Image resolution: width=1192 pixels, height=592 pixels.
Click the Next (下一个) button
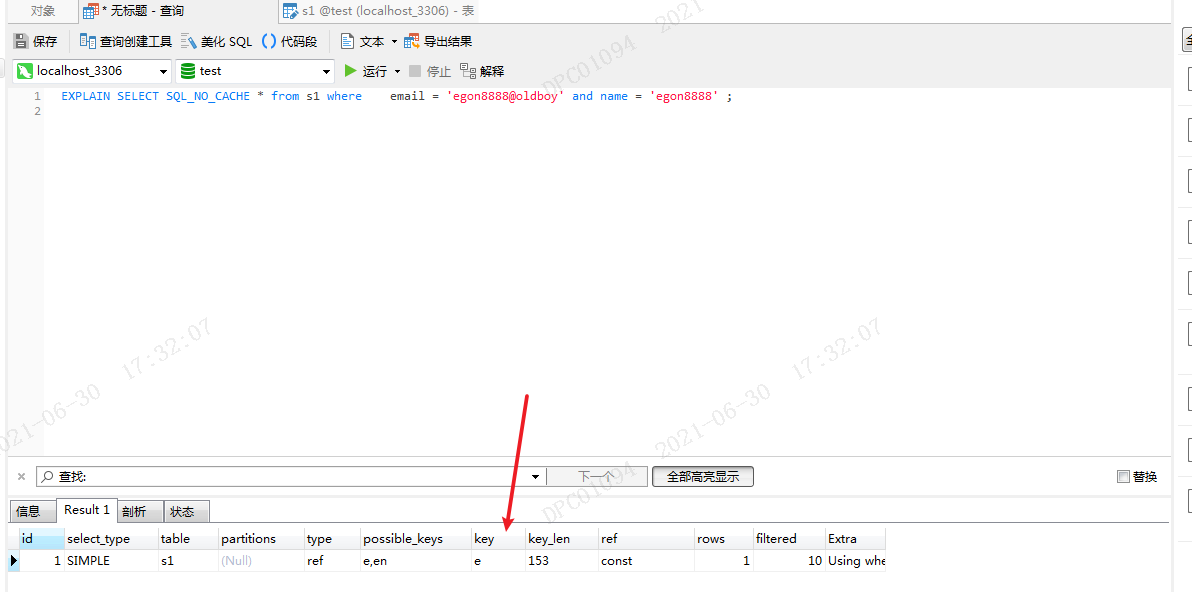(598, 476)
